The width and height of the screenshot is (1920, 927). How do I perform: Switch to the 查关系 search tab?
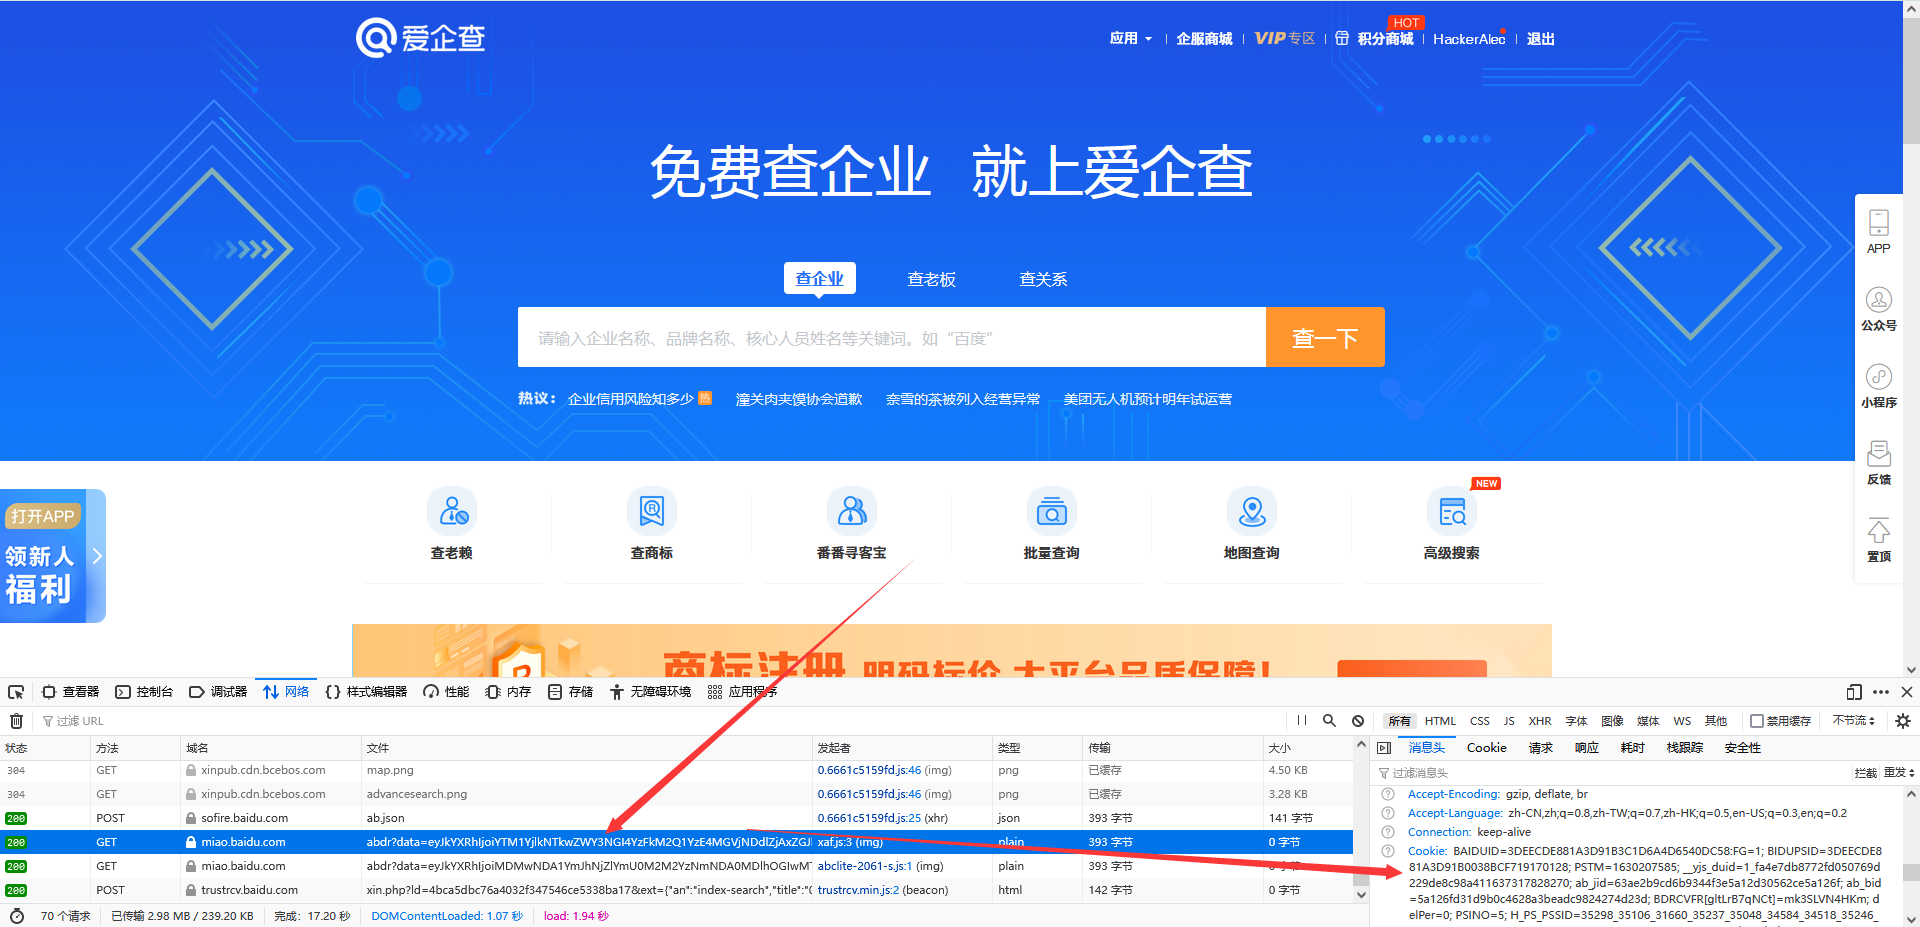coord(1043,279)
